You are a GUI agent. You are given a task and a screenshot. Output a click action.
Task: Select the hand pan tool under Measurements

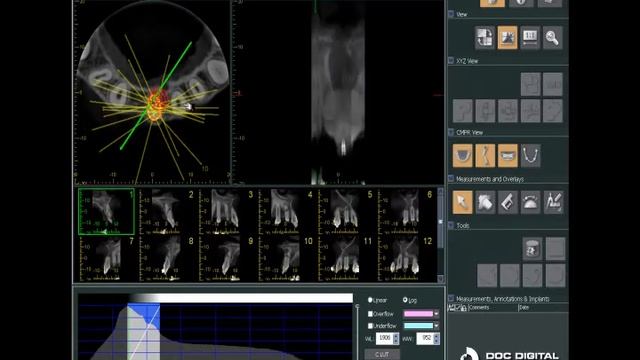(x=485, y=202)
